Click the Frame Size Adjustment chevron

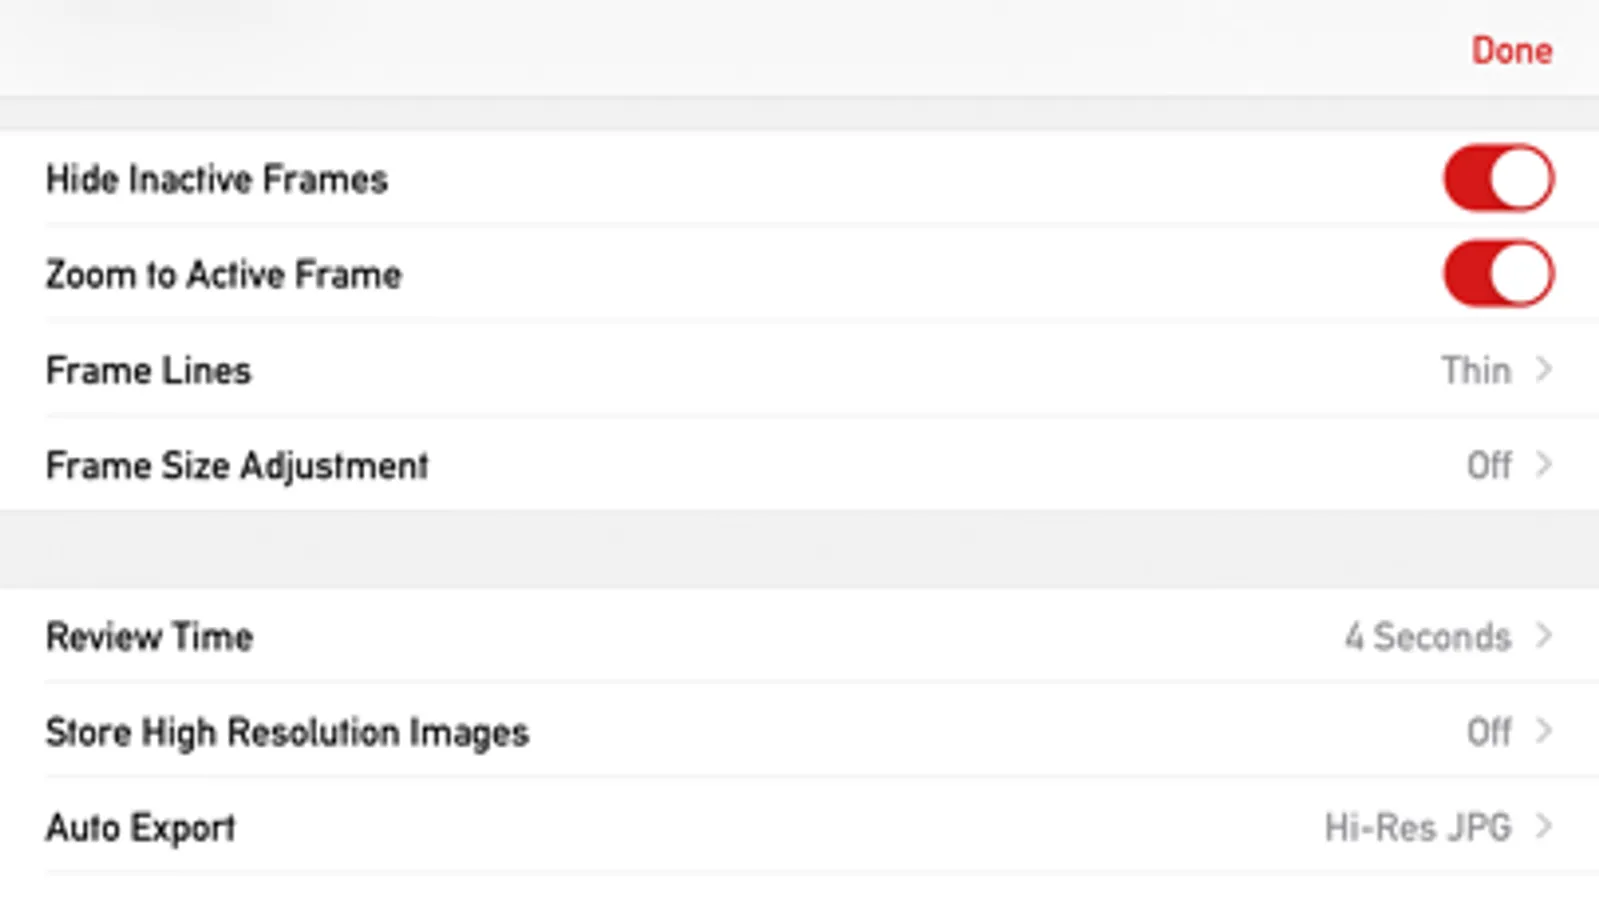(1544, 465)
